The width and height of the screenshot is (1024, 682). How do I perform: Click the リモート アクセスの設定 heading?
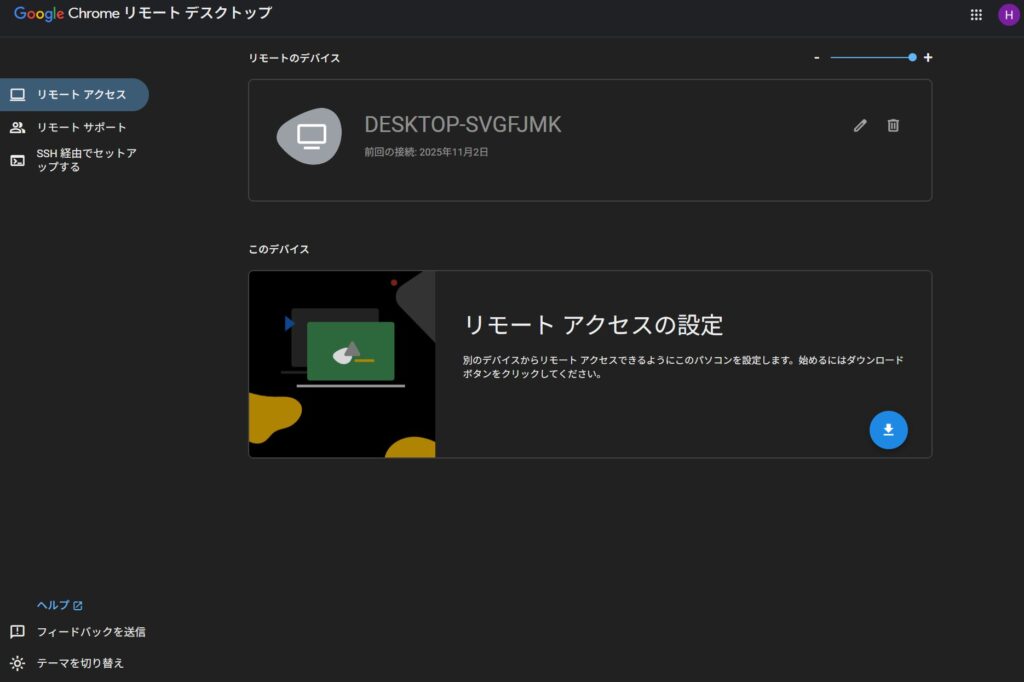pyautogui.click(x=593, y=325)
